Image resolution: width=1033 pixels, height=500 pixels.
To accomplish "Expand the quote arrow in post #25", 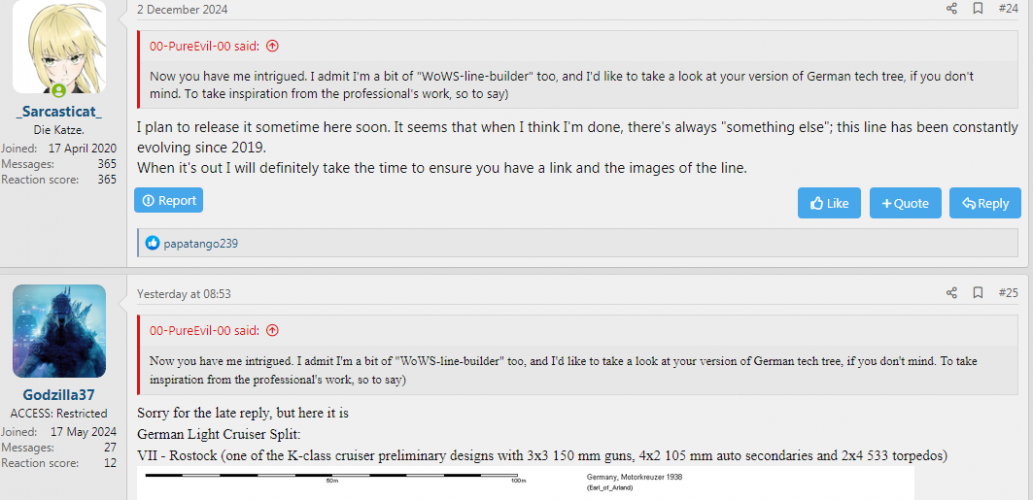I will (272, 330).
